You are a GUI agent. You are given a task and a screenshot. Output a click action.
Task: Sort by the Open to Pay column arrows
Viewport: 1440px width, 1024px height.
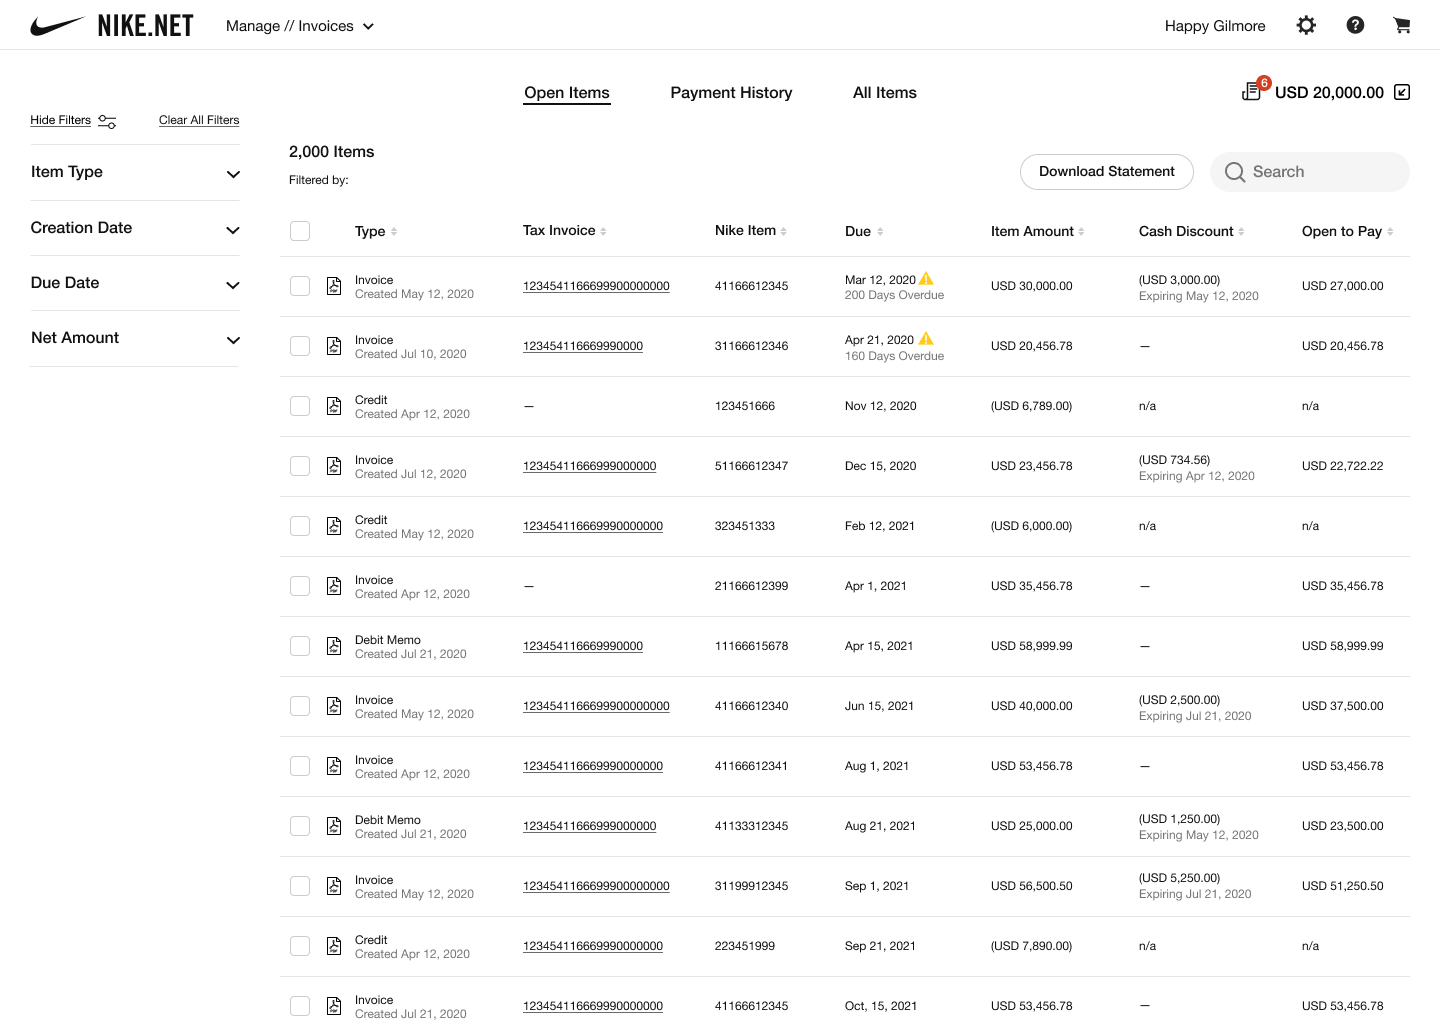(x=1390, y=231)
